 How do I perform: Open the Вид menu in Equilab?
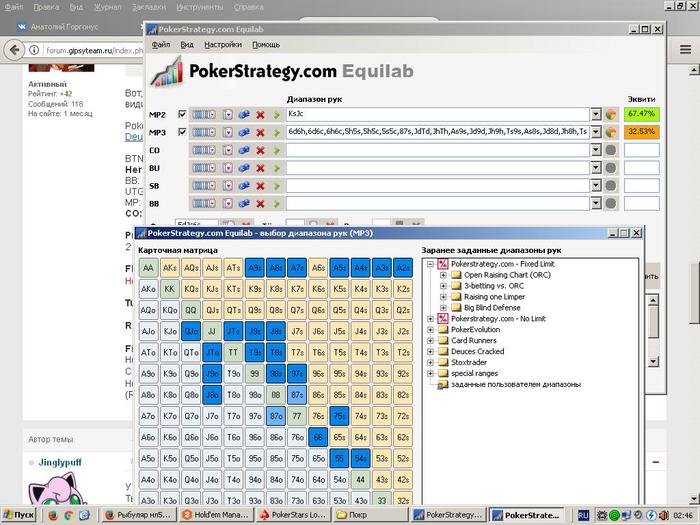(x=187, y=45)
